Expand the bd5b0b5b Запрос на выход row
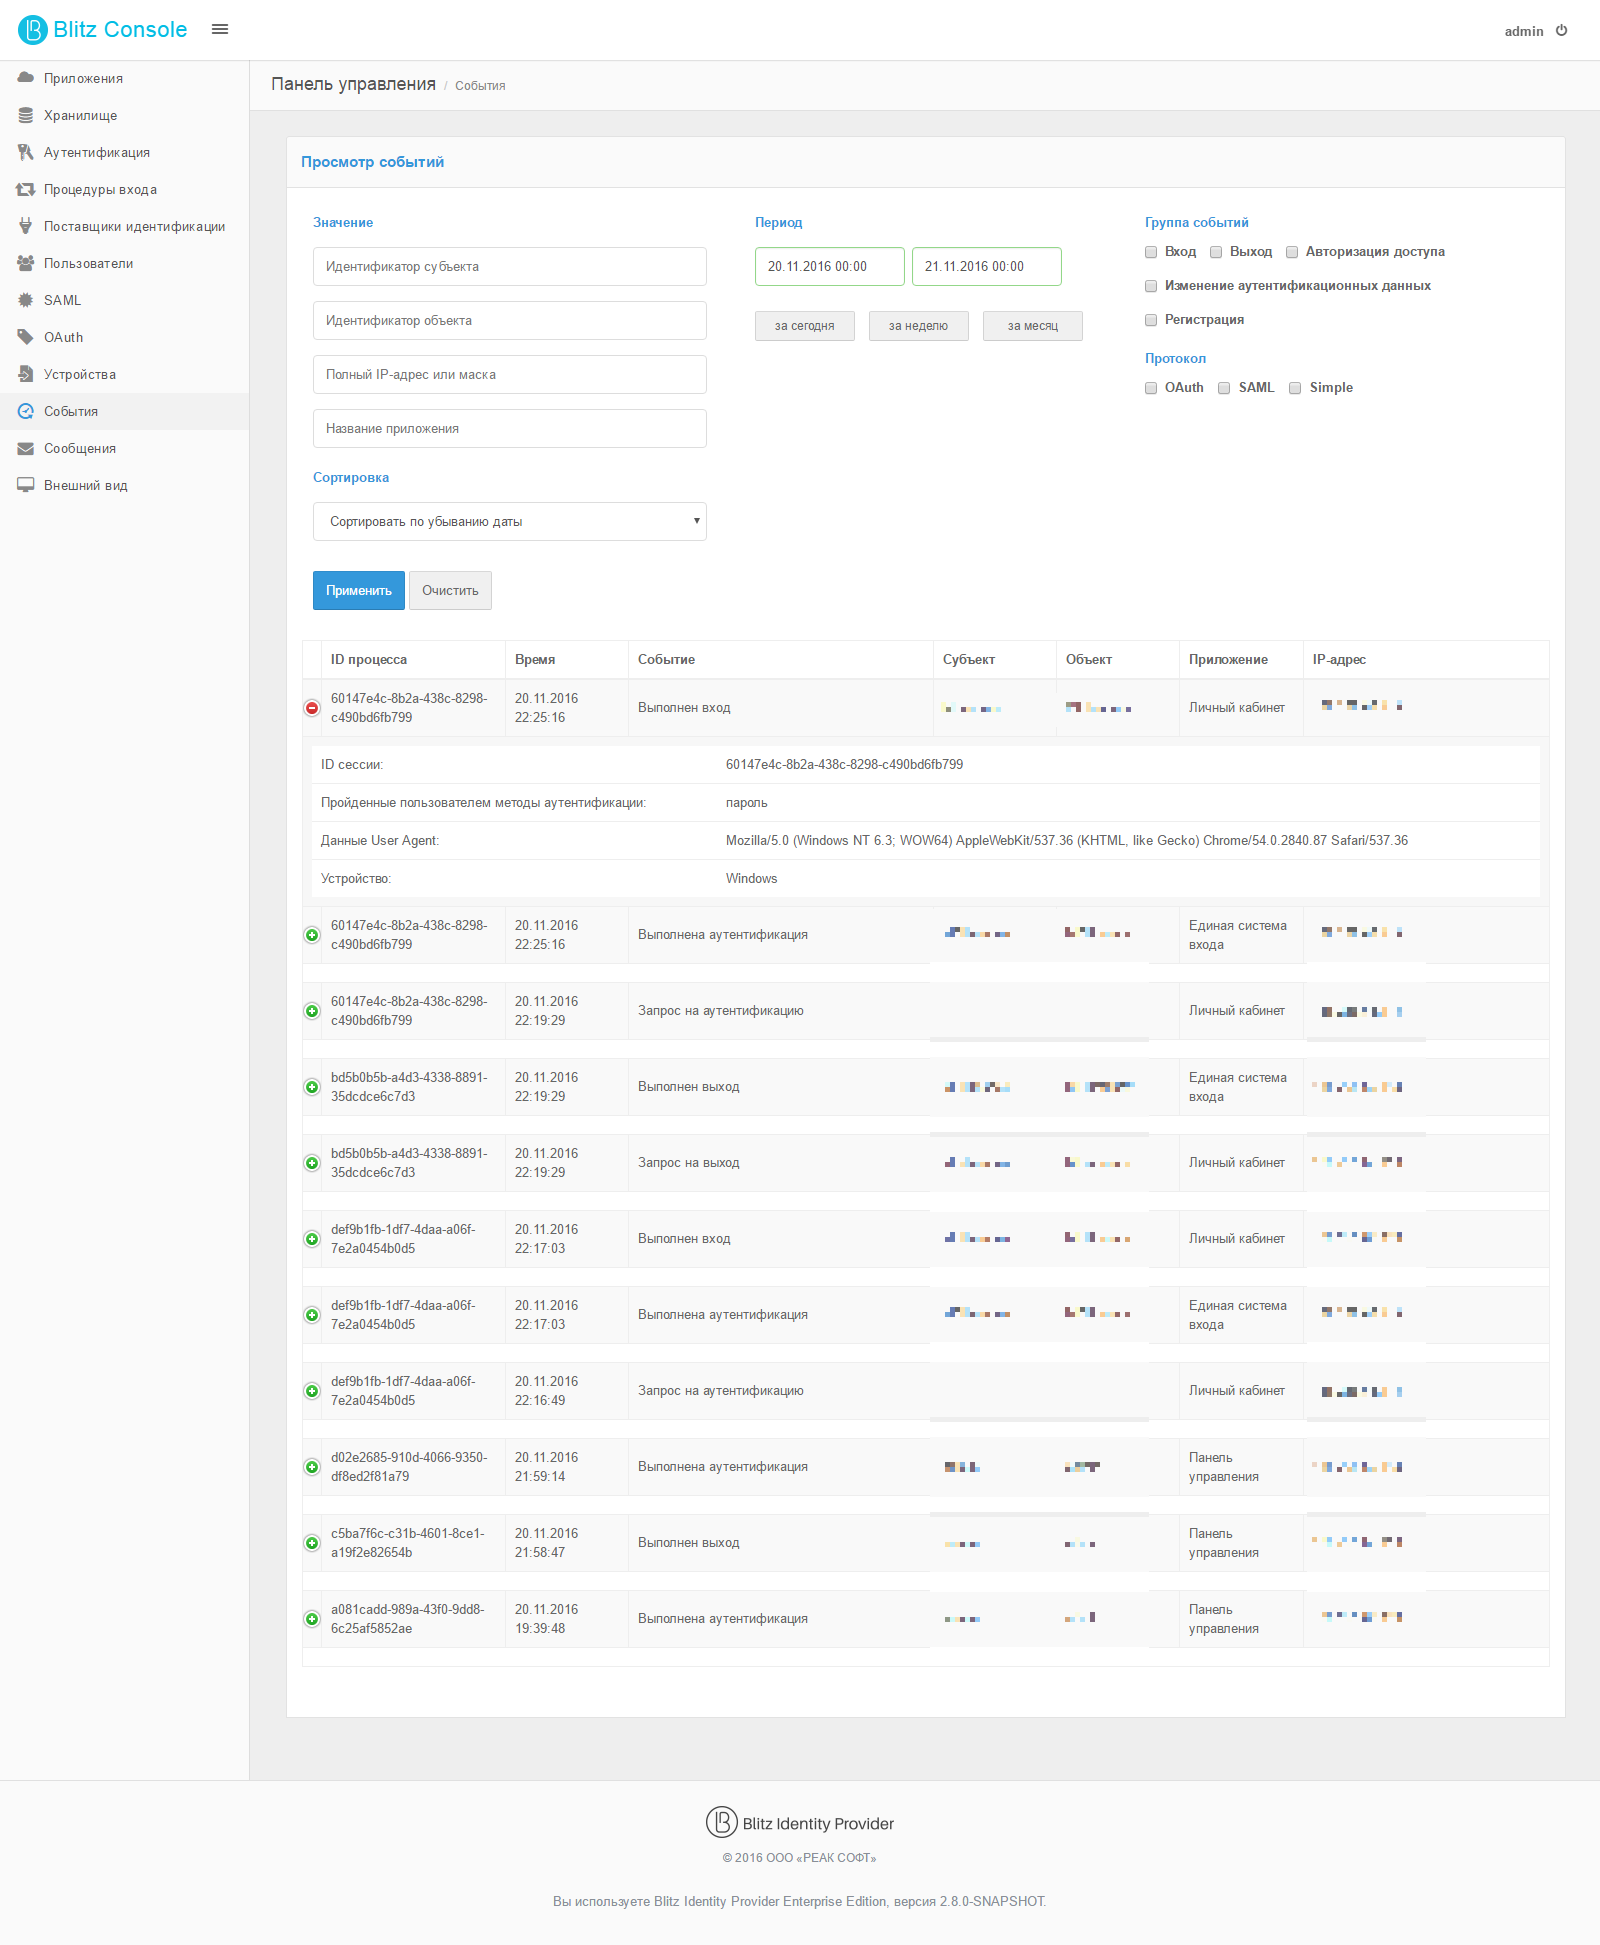The image size is (1600, 1945). click(312, 1163)
